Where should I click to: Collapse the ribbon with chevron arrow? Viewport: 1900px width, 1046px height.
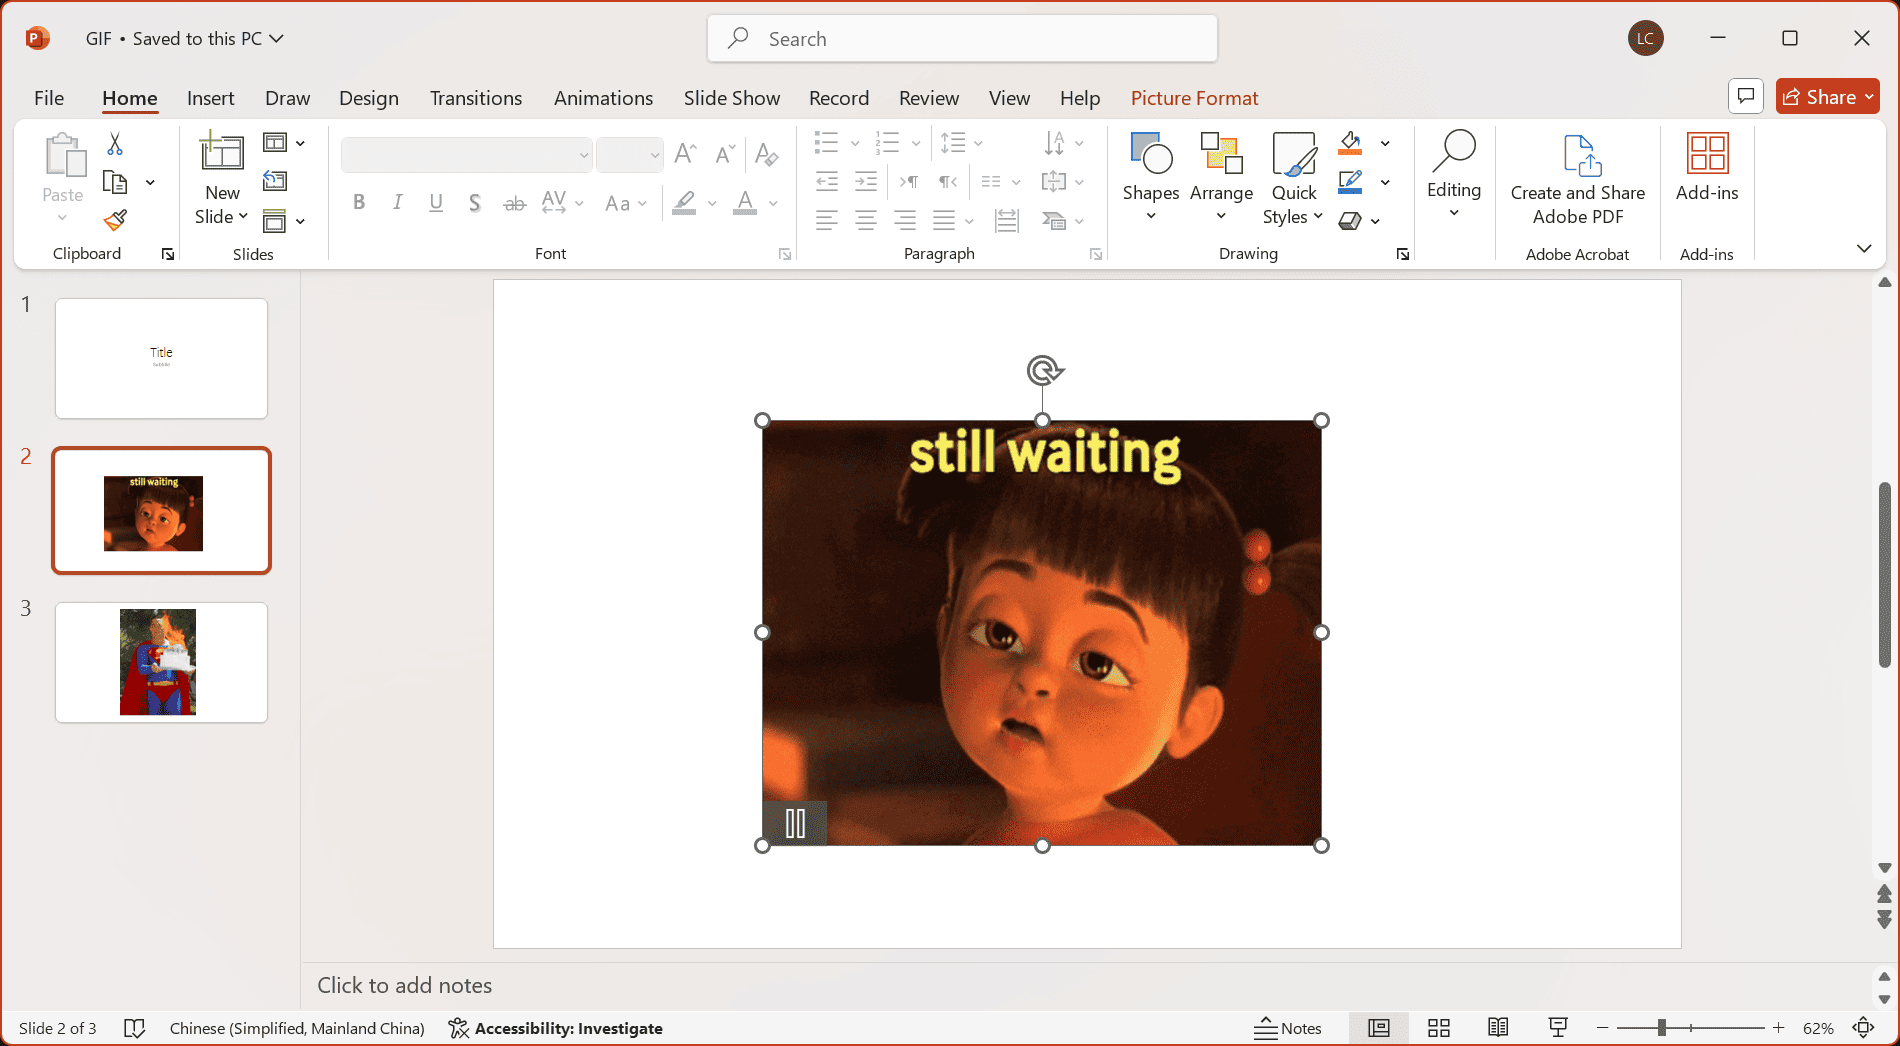pos(1864,248)
